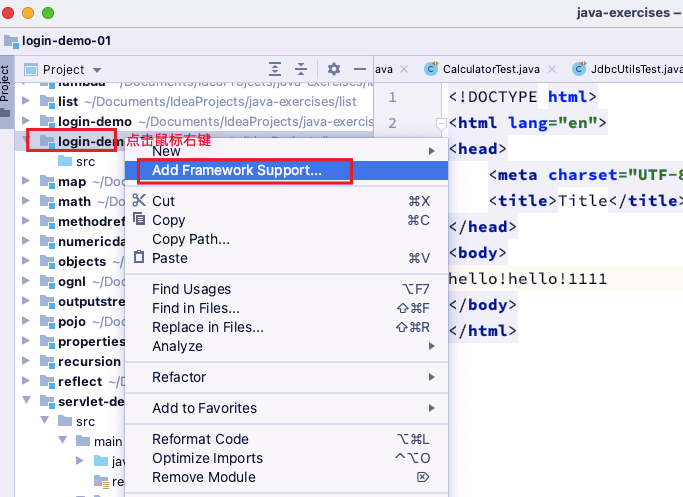Expand the ognl module node

tap(26, 281)
